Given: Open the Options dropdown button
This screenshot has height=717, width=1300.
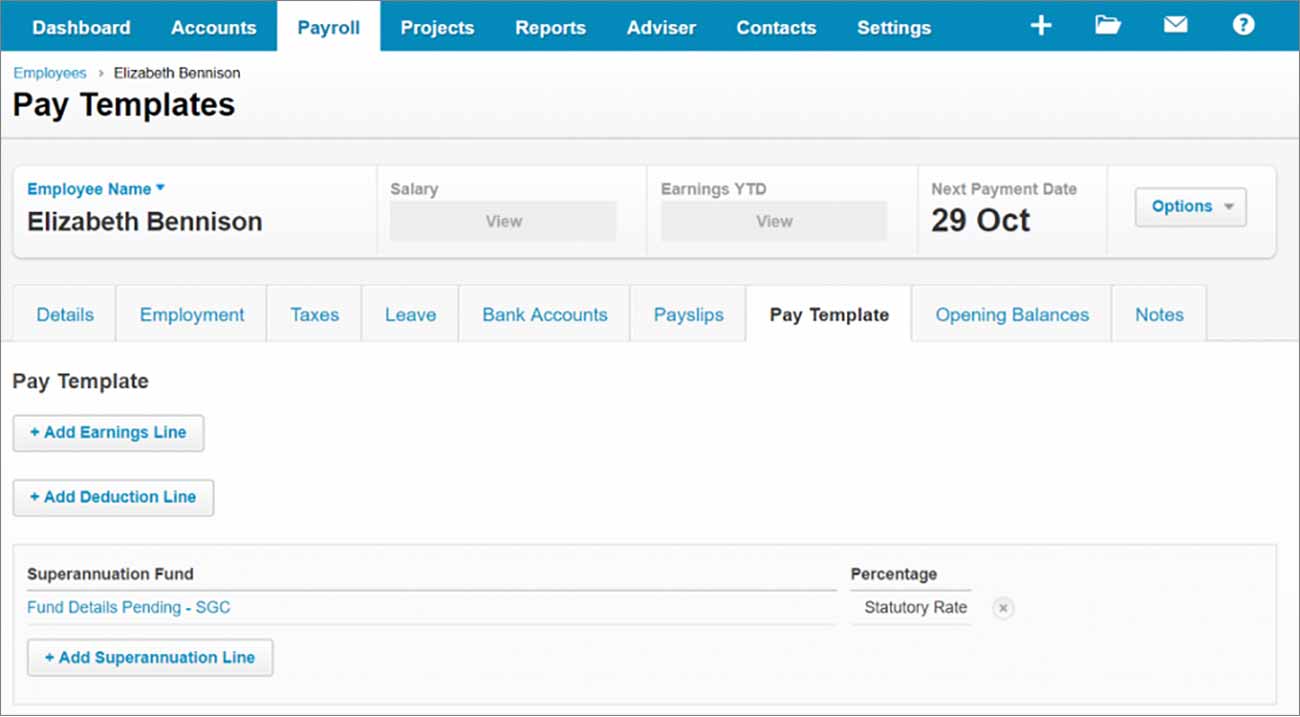Looking at the screenshot, I should click(1191, 207).
